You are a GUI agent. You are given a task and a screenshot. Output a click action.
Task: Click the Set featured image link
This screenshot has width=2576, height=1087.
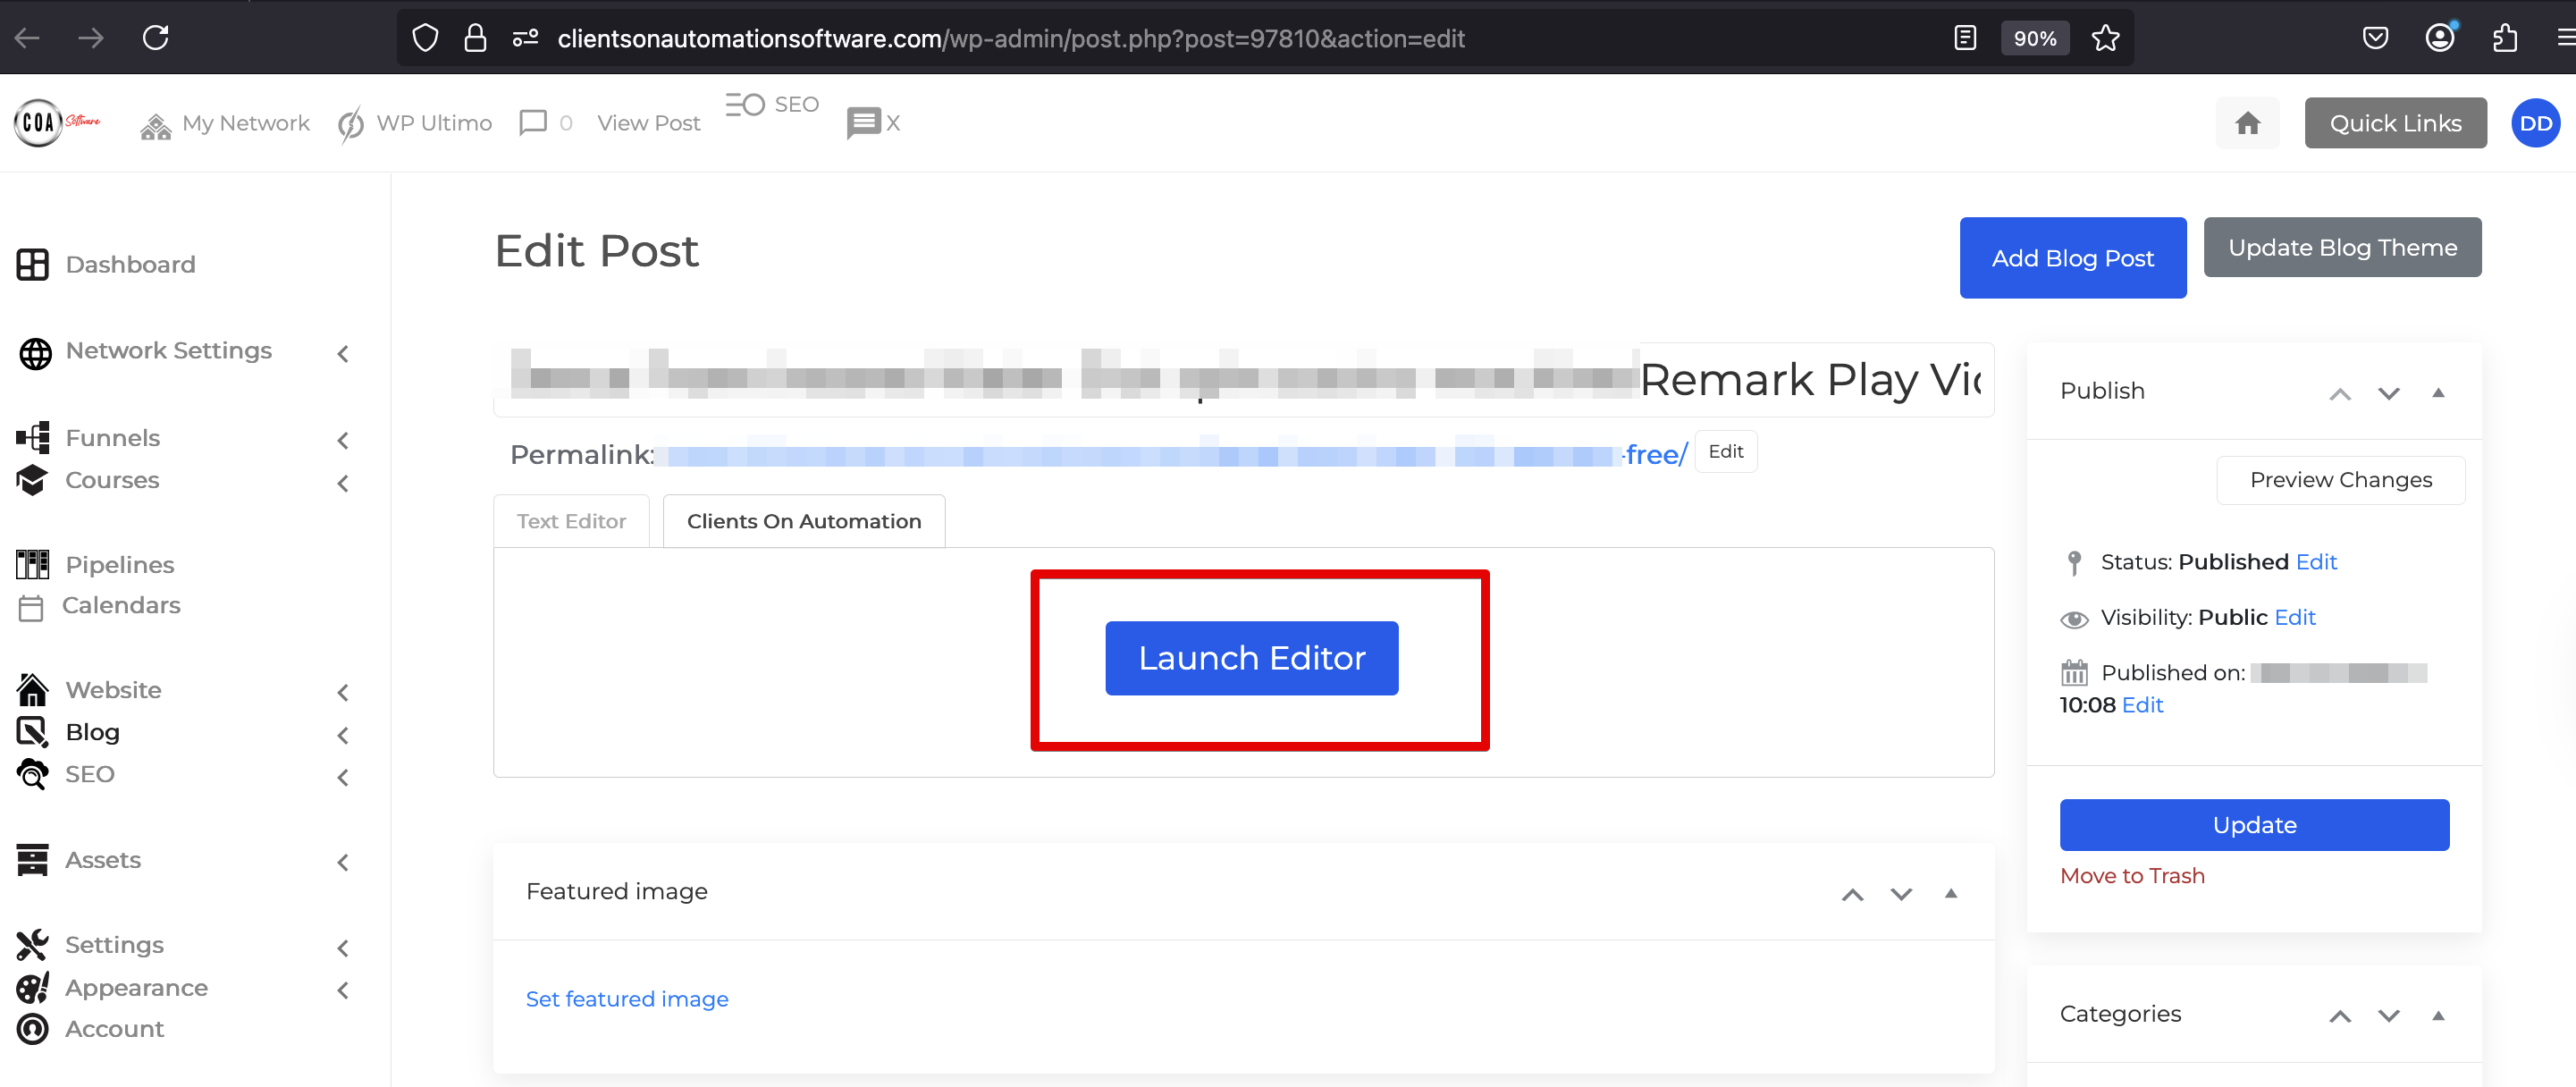tap(626, 999)
